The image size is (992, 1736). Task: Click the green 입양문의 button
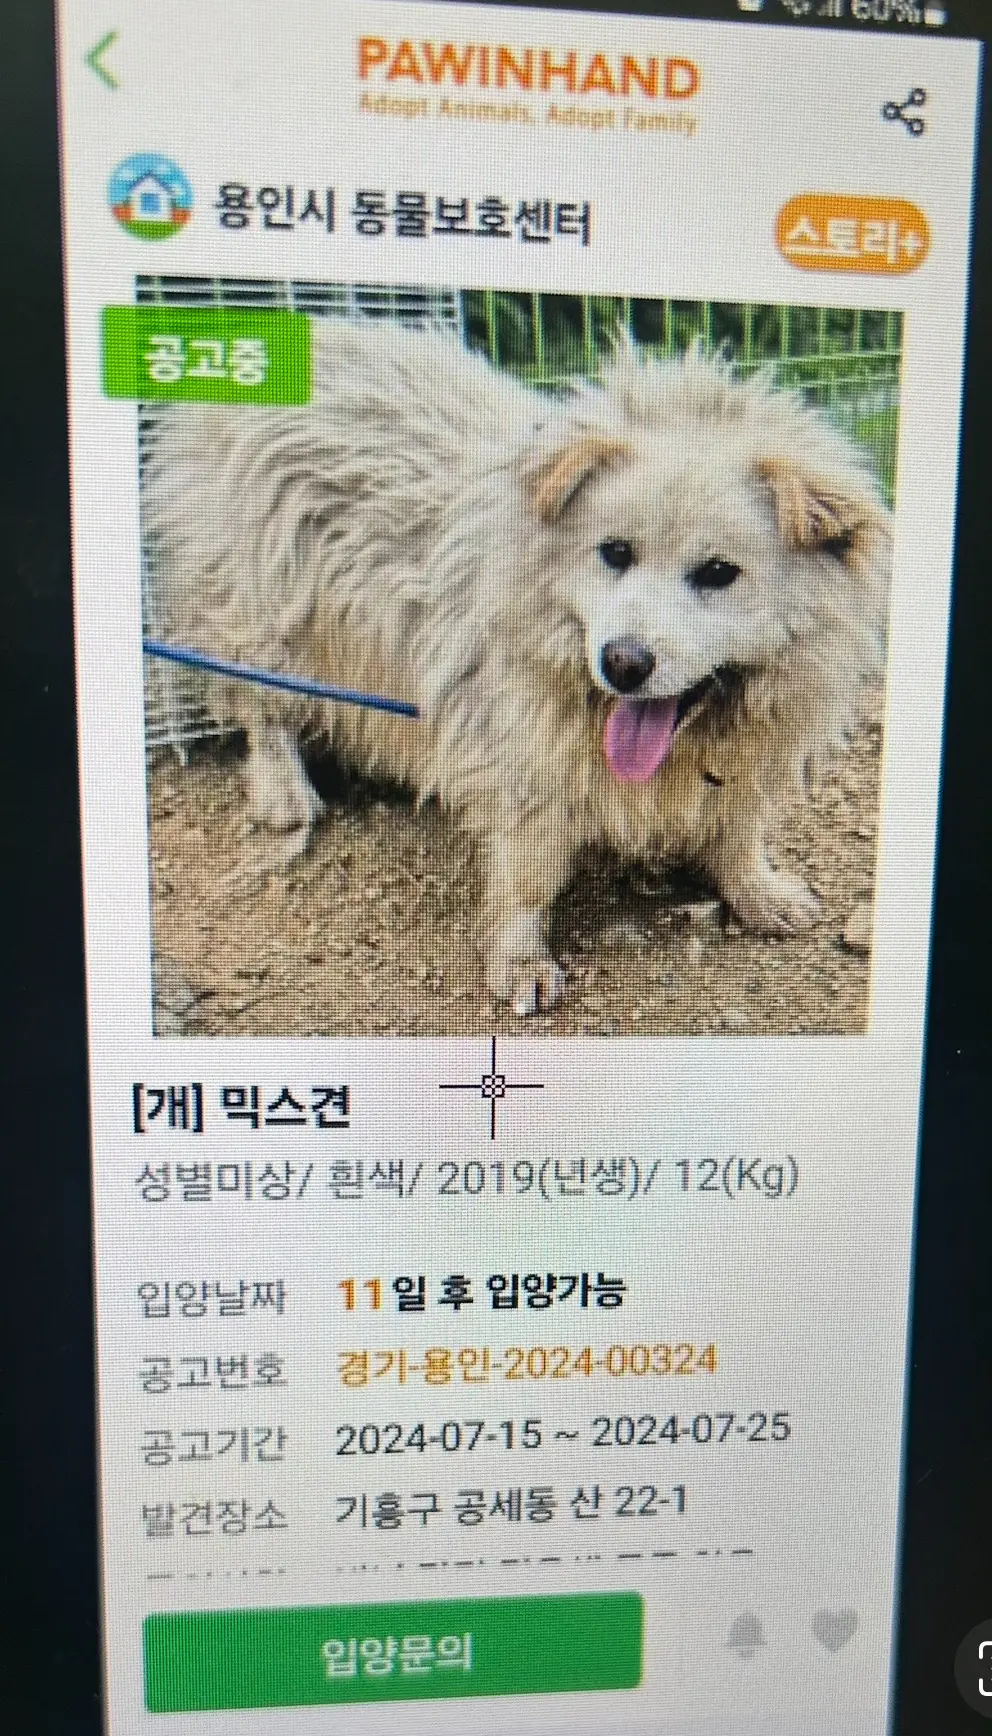coord(393,1654)
